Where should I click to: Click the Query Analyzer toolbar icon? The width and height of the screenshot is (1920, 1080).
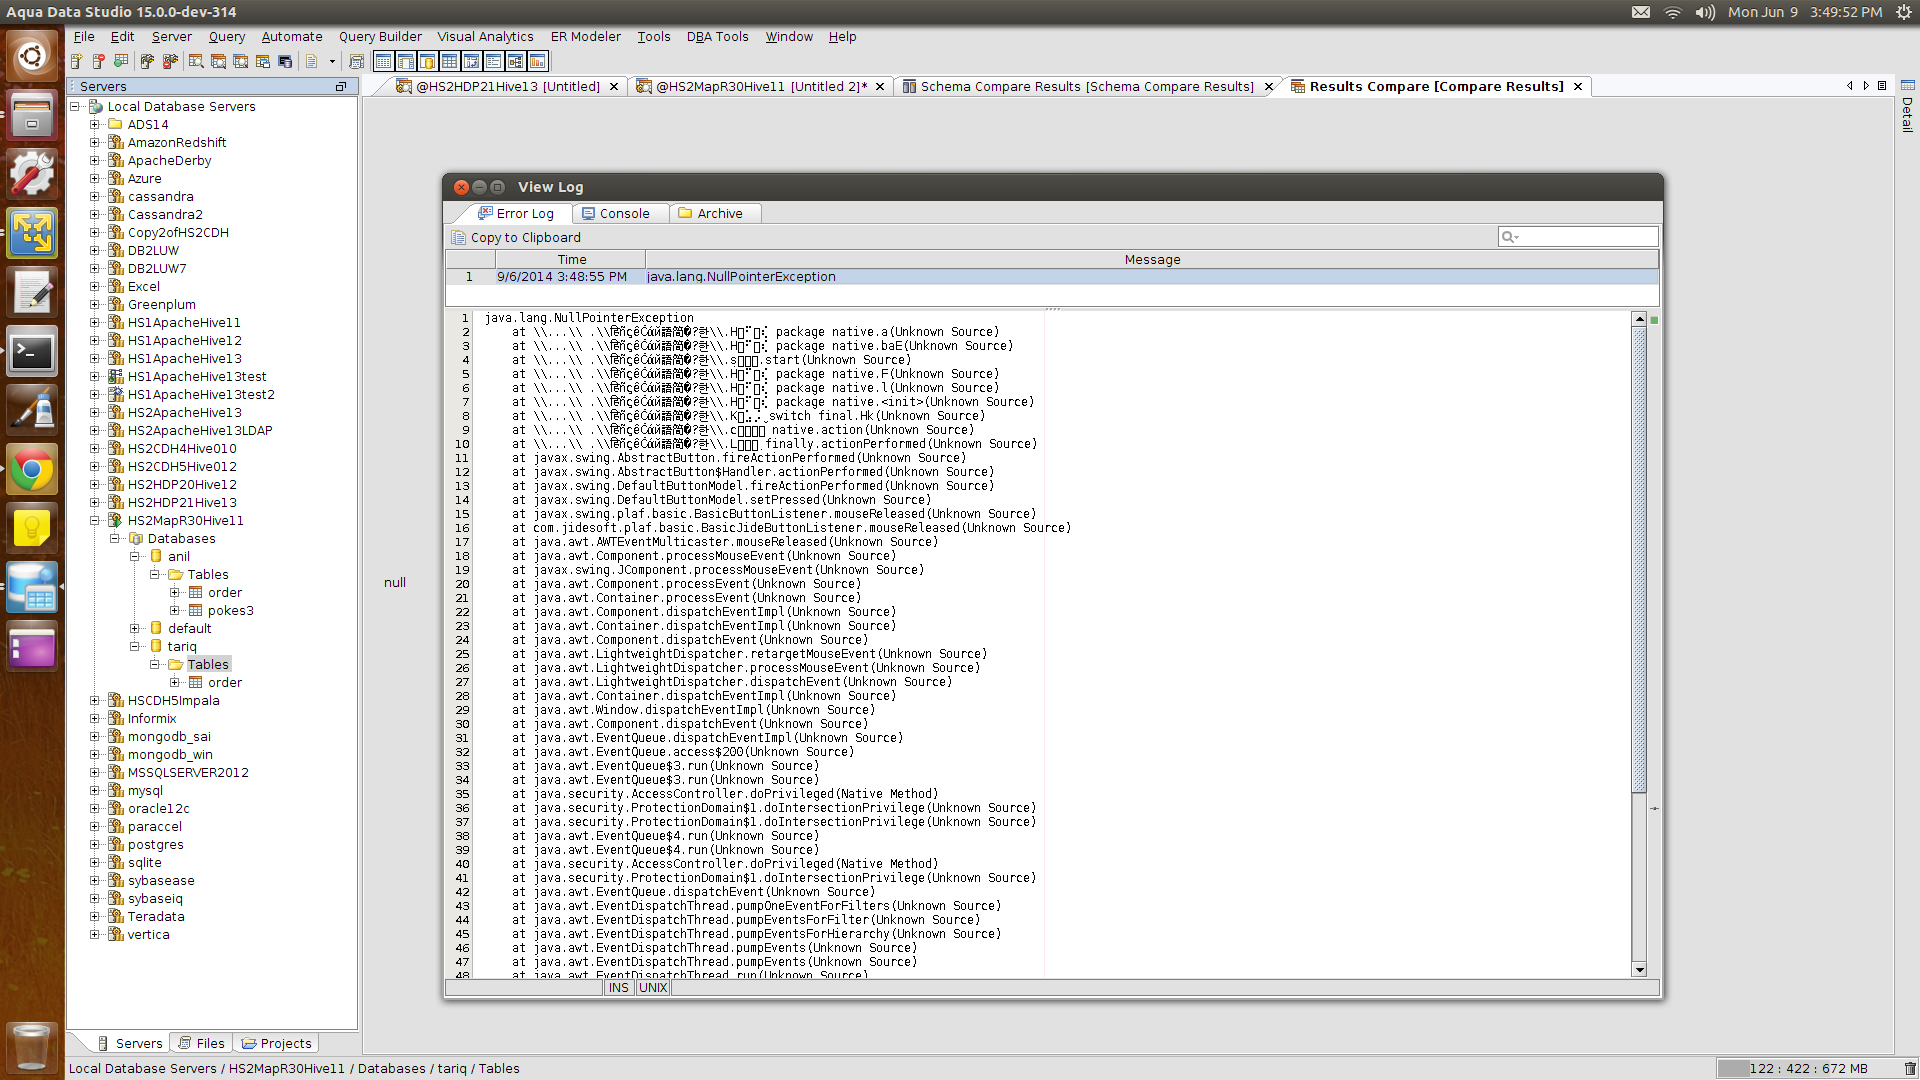coord(196,61)
